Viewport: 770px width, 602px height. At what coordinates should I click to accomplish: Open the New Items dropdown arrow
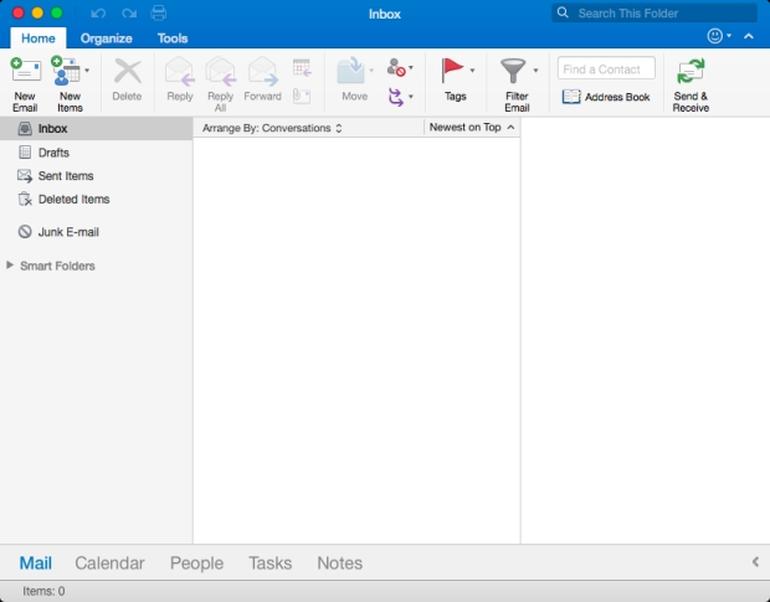(x=87, y=71)
